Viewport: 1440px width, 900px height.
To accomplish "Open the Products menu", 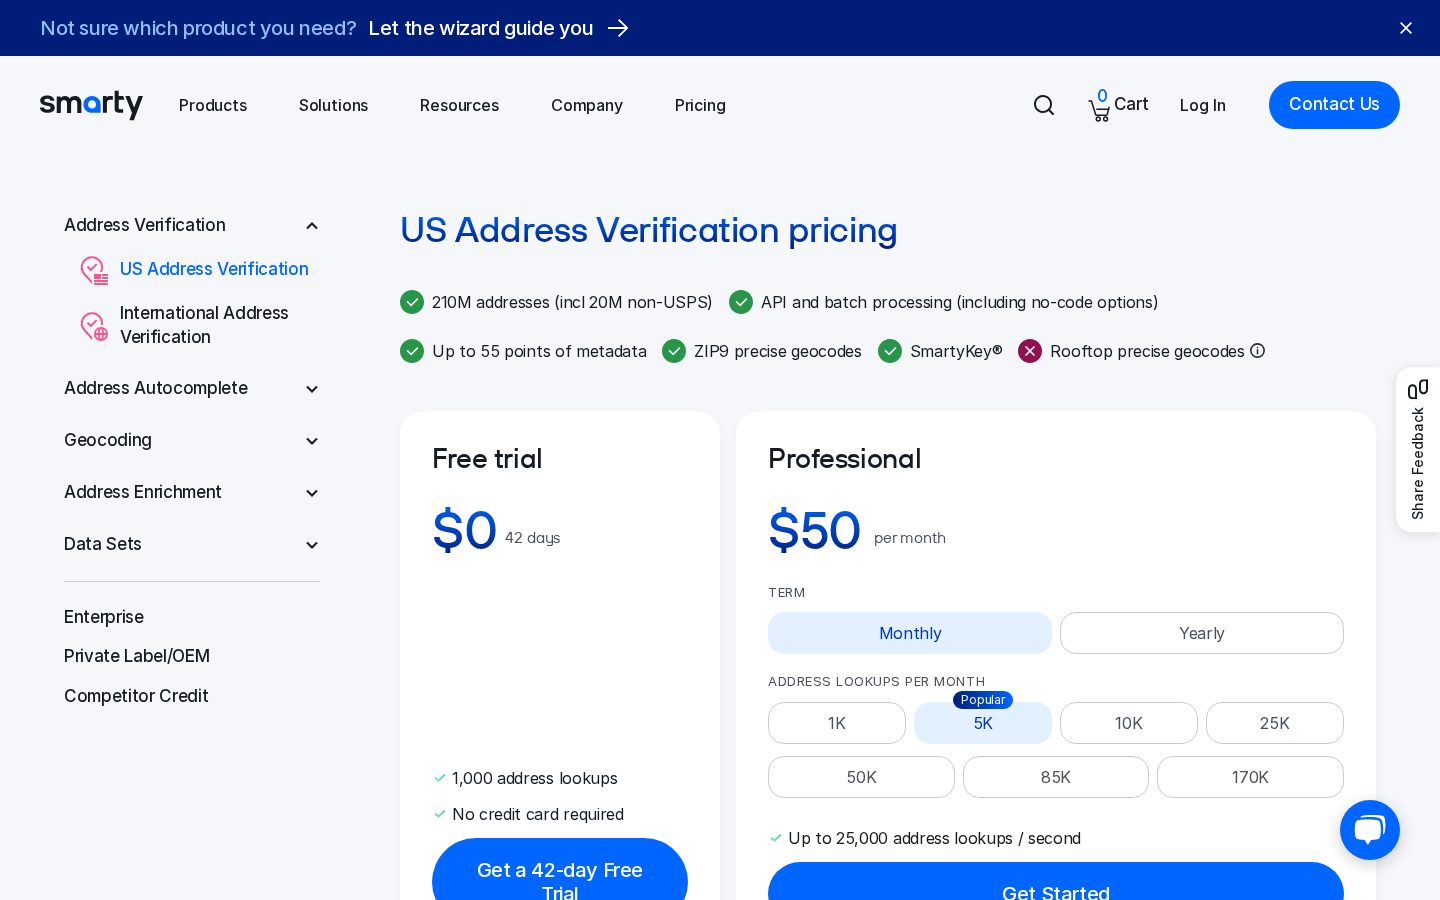I will tap(213, 105).
